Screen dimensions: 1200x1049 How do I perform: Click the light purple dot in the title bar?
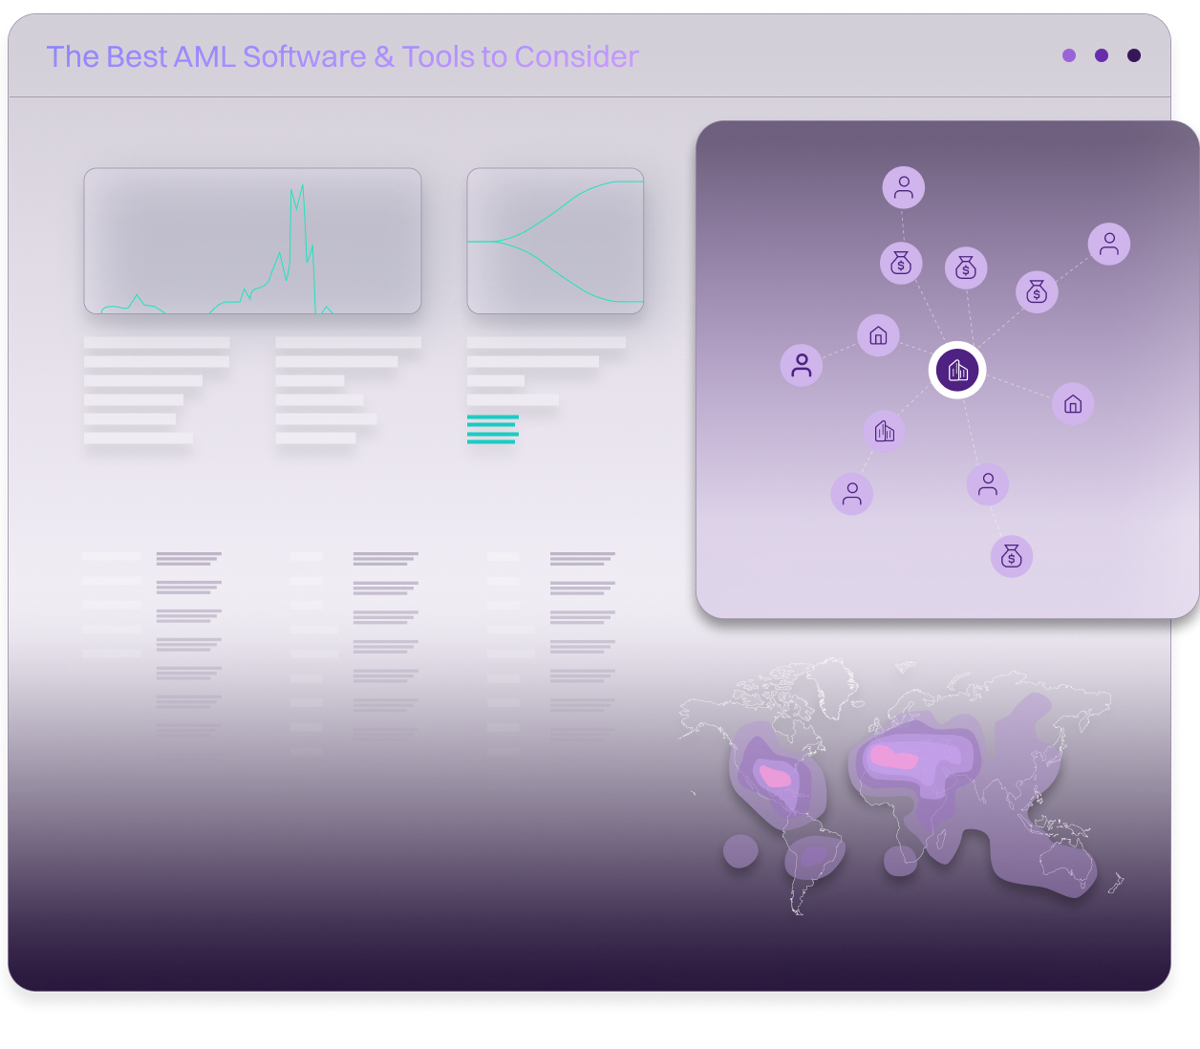pos(1069,56)
